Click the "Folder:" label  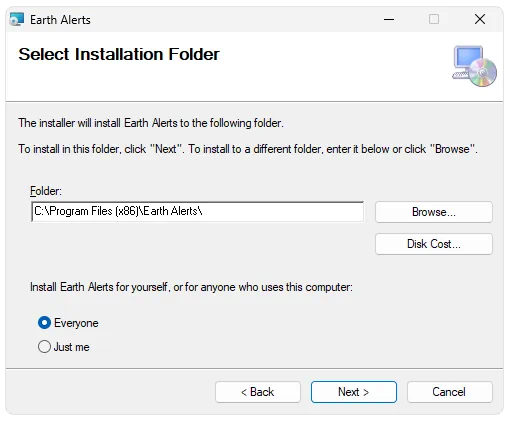[46, 191]
